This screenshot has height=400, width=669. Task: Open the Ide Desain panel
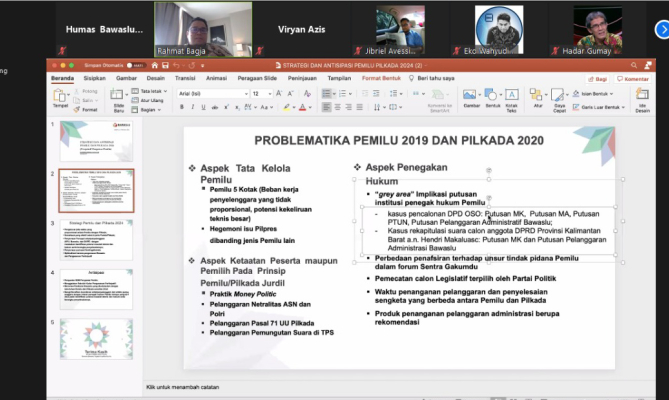coord(641,97)
